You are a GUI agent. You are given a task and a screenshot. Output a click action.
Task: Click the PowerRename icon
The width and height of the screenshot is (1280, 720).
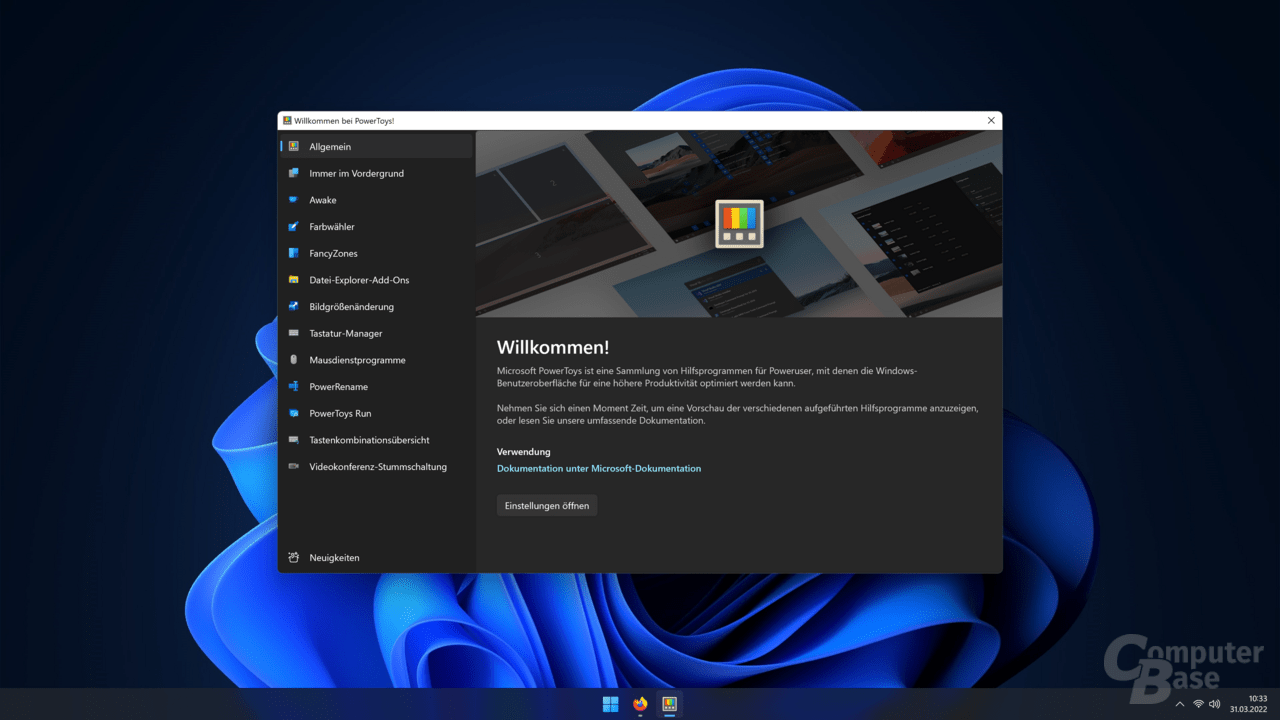coord(294,386)
